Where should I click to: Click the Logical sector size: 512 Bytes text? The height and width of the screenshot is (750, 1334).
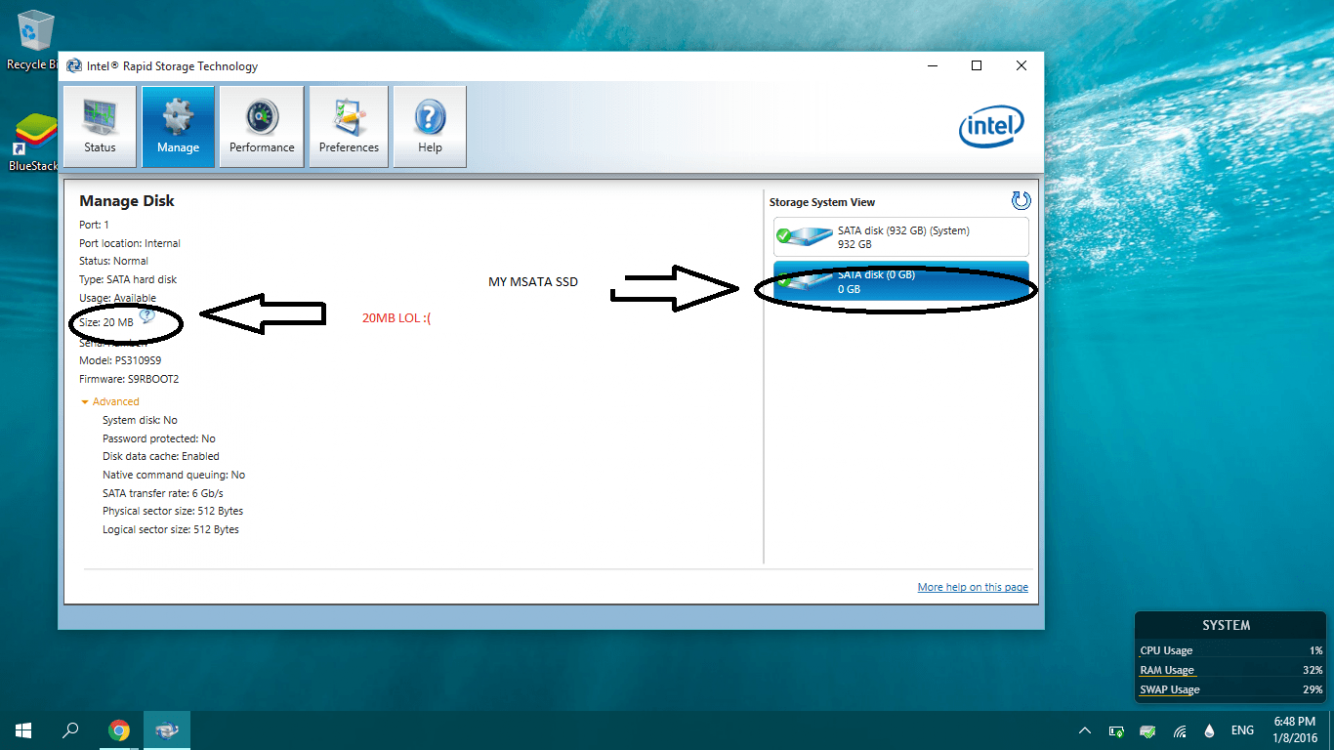(171, 529)
